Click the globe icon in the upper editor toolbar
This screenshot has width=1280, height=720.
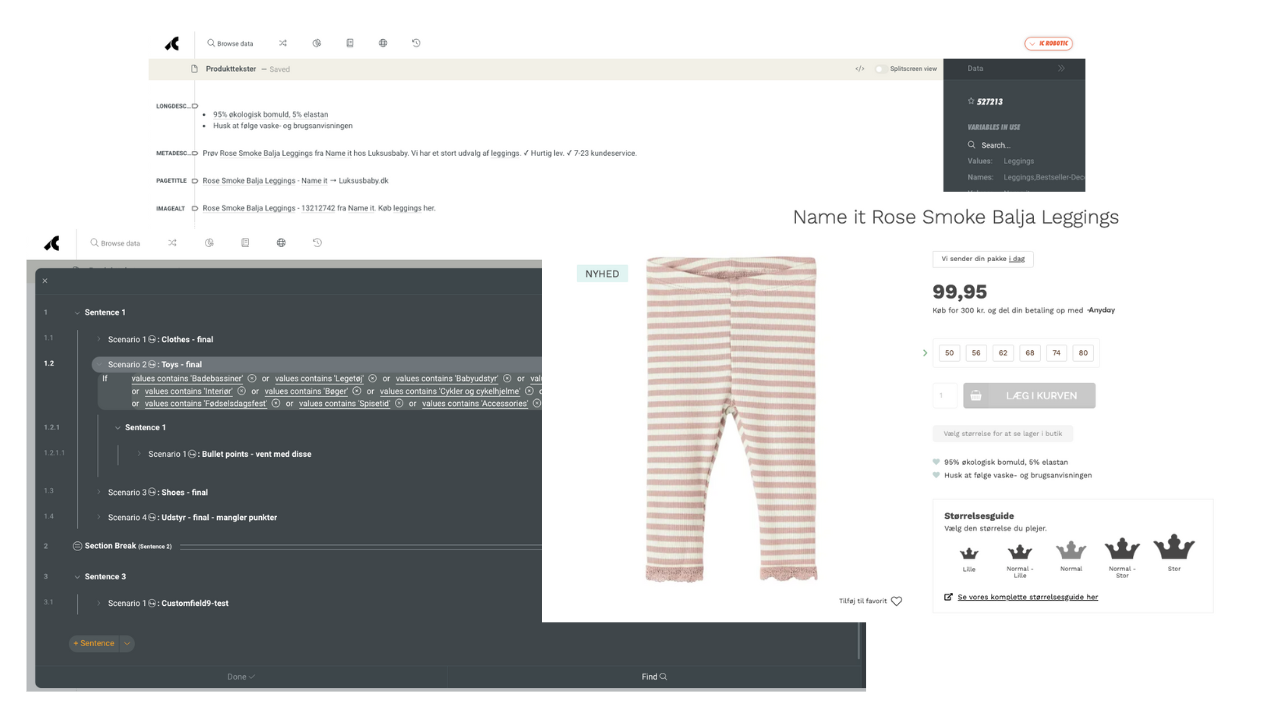(x=383, y=44)
